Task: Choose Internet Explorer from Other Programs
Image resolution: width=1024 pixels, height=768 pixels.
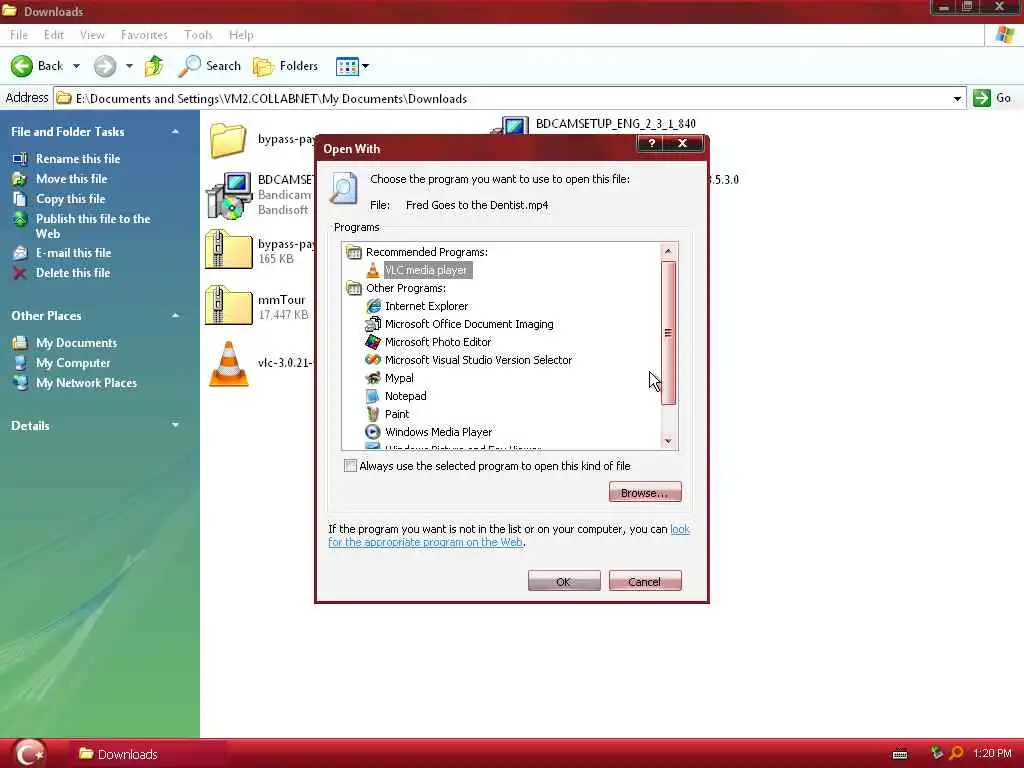Action: click(x=426, y=306)
